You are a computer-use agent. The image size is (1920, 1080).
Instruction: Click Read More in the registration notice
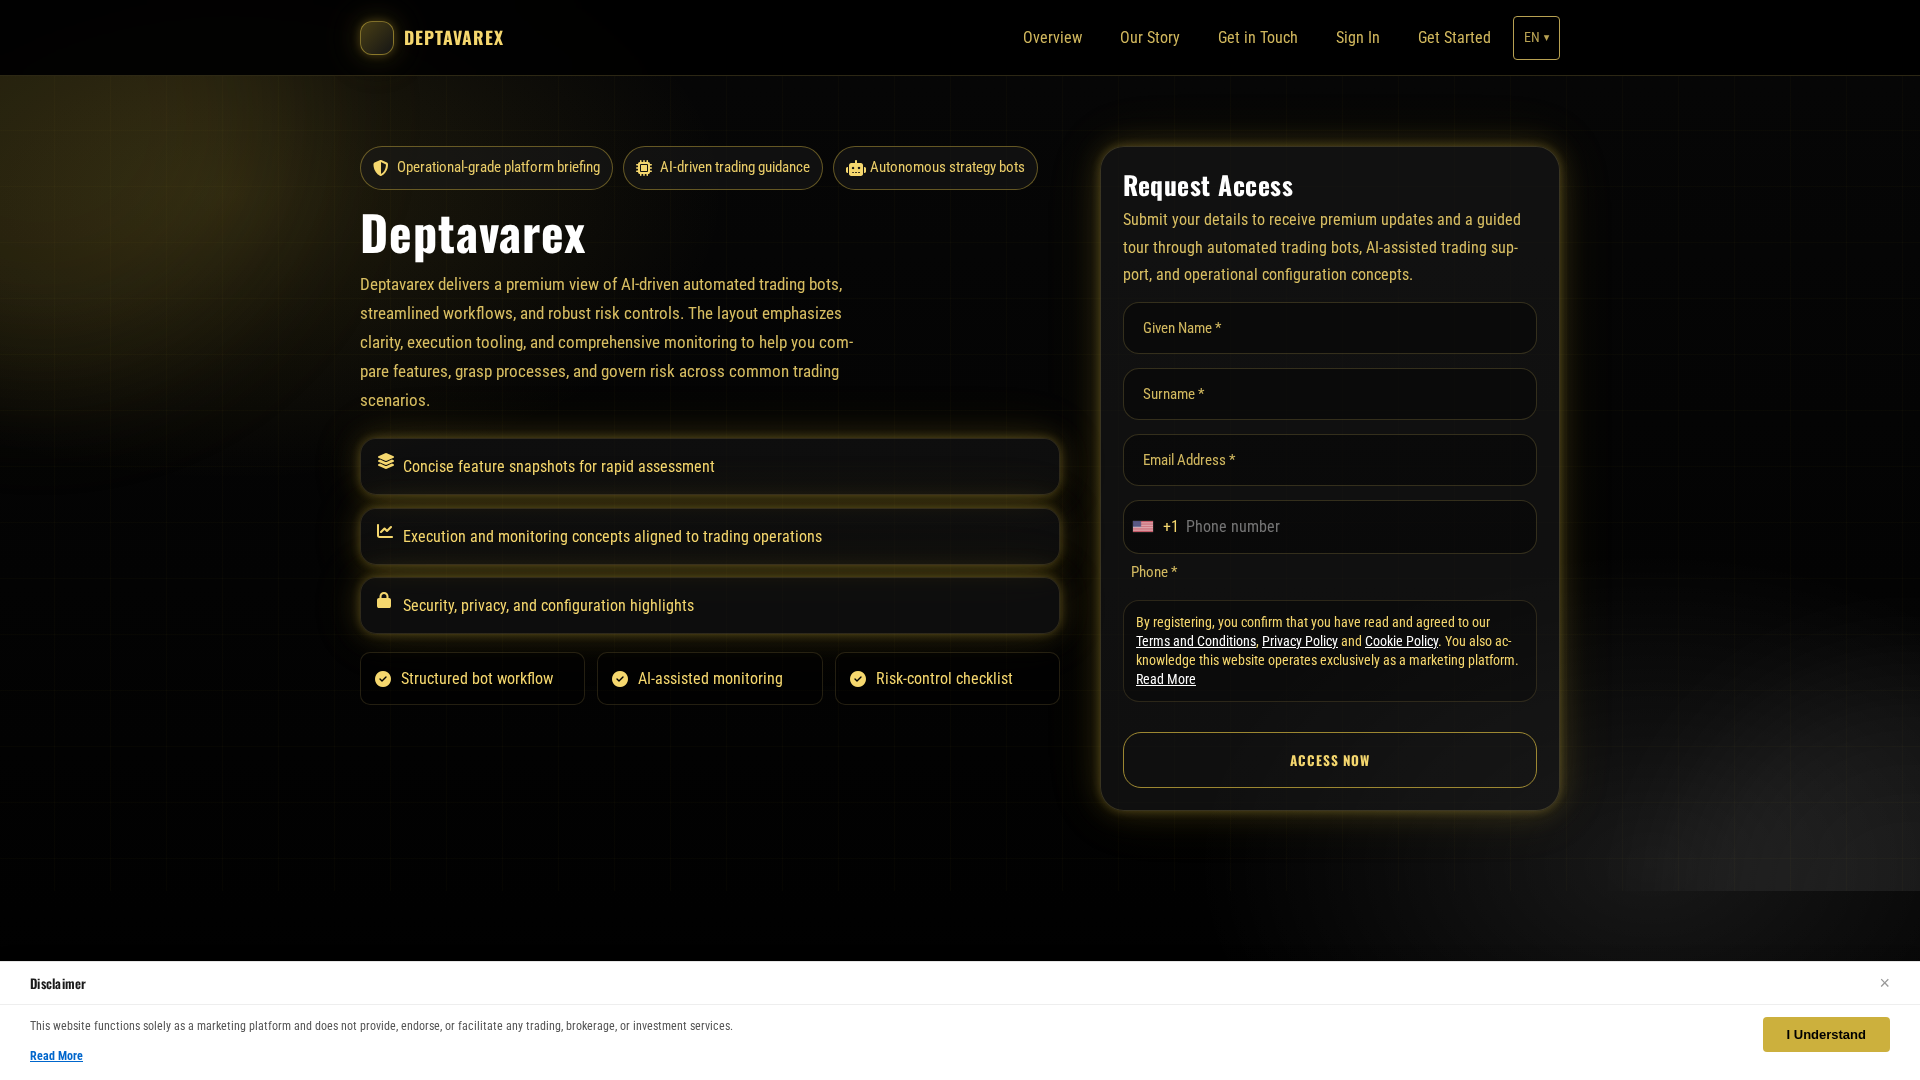[1166, 679]
